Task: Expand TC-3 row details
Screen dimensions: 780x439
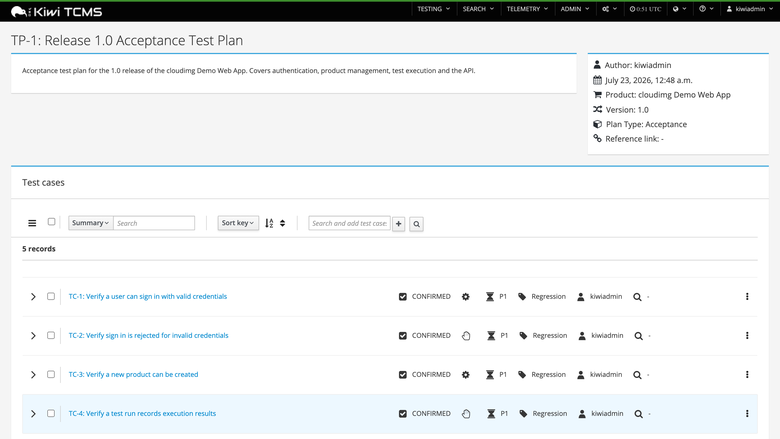Action: (33, 375)
